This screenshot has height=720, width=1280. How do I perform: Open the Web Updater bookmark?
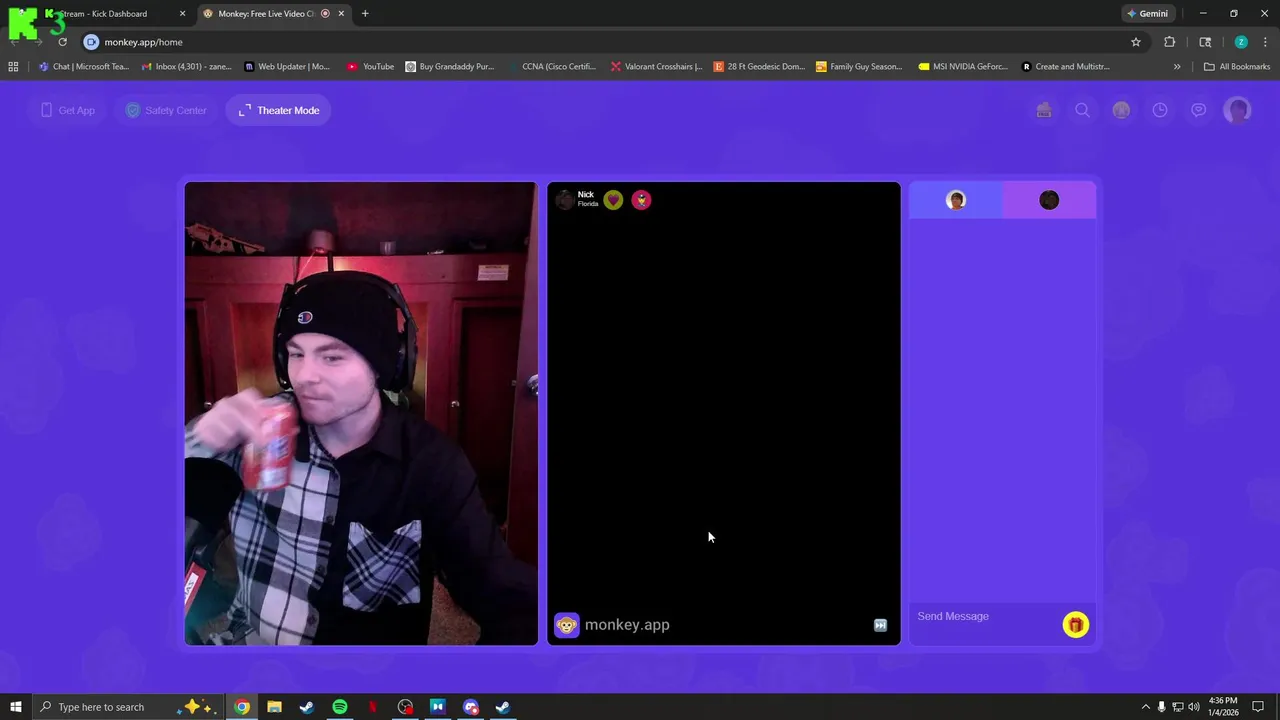(287, 67)
